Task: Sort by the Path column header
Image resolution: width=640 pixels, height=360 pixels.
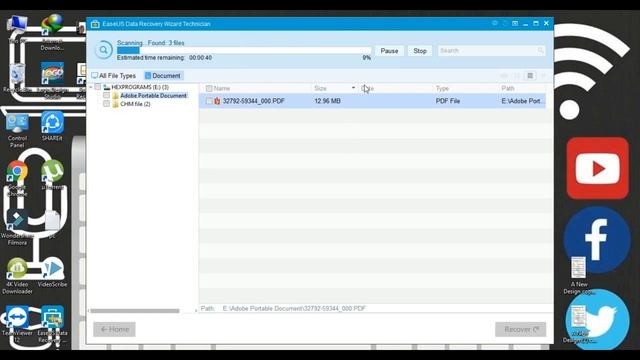Action: pos(508,88)
